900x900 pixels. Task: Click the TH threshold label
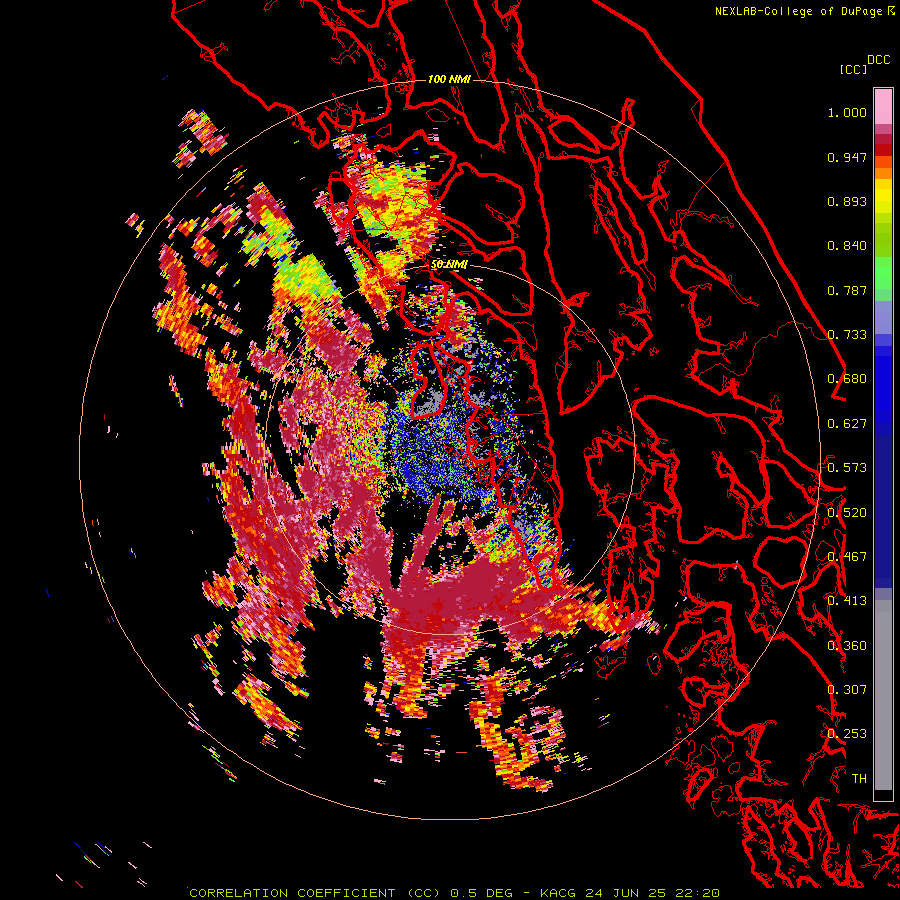859,779
